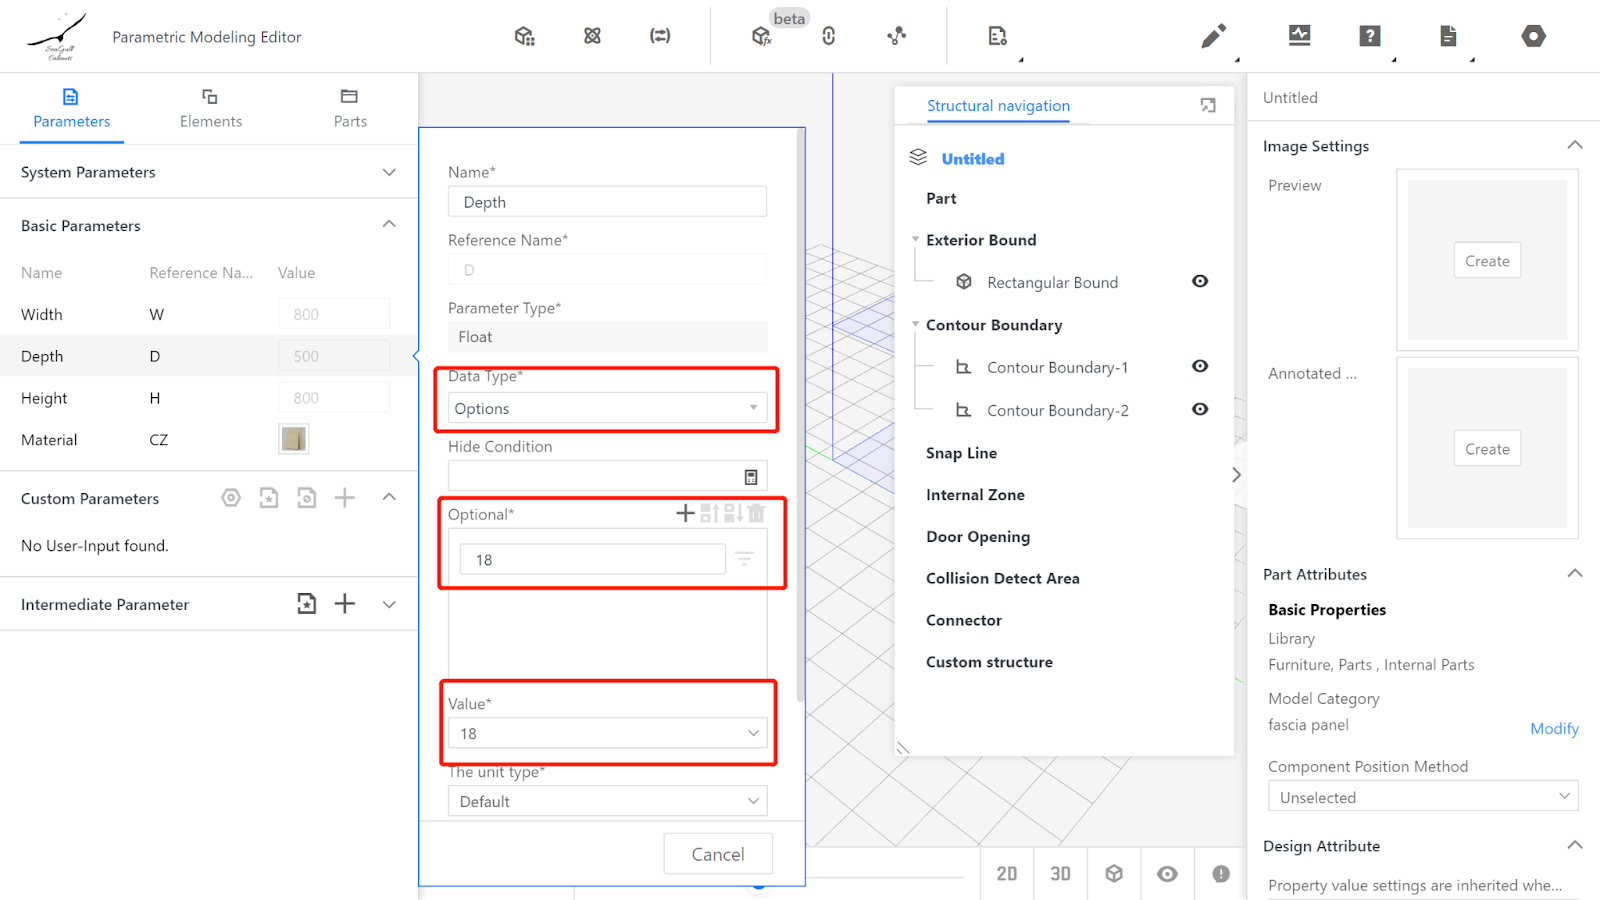This screenshot has width=1600, height=900.
Task: Open the document settings tool in toolbar
Action: point(998,36)
